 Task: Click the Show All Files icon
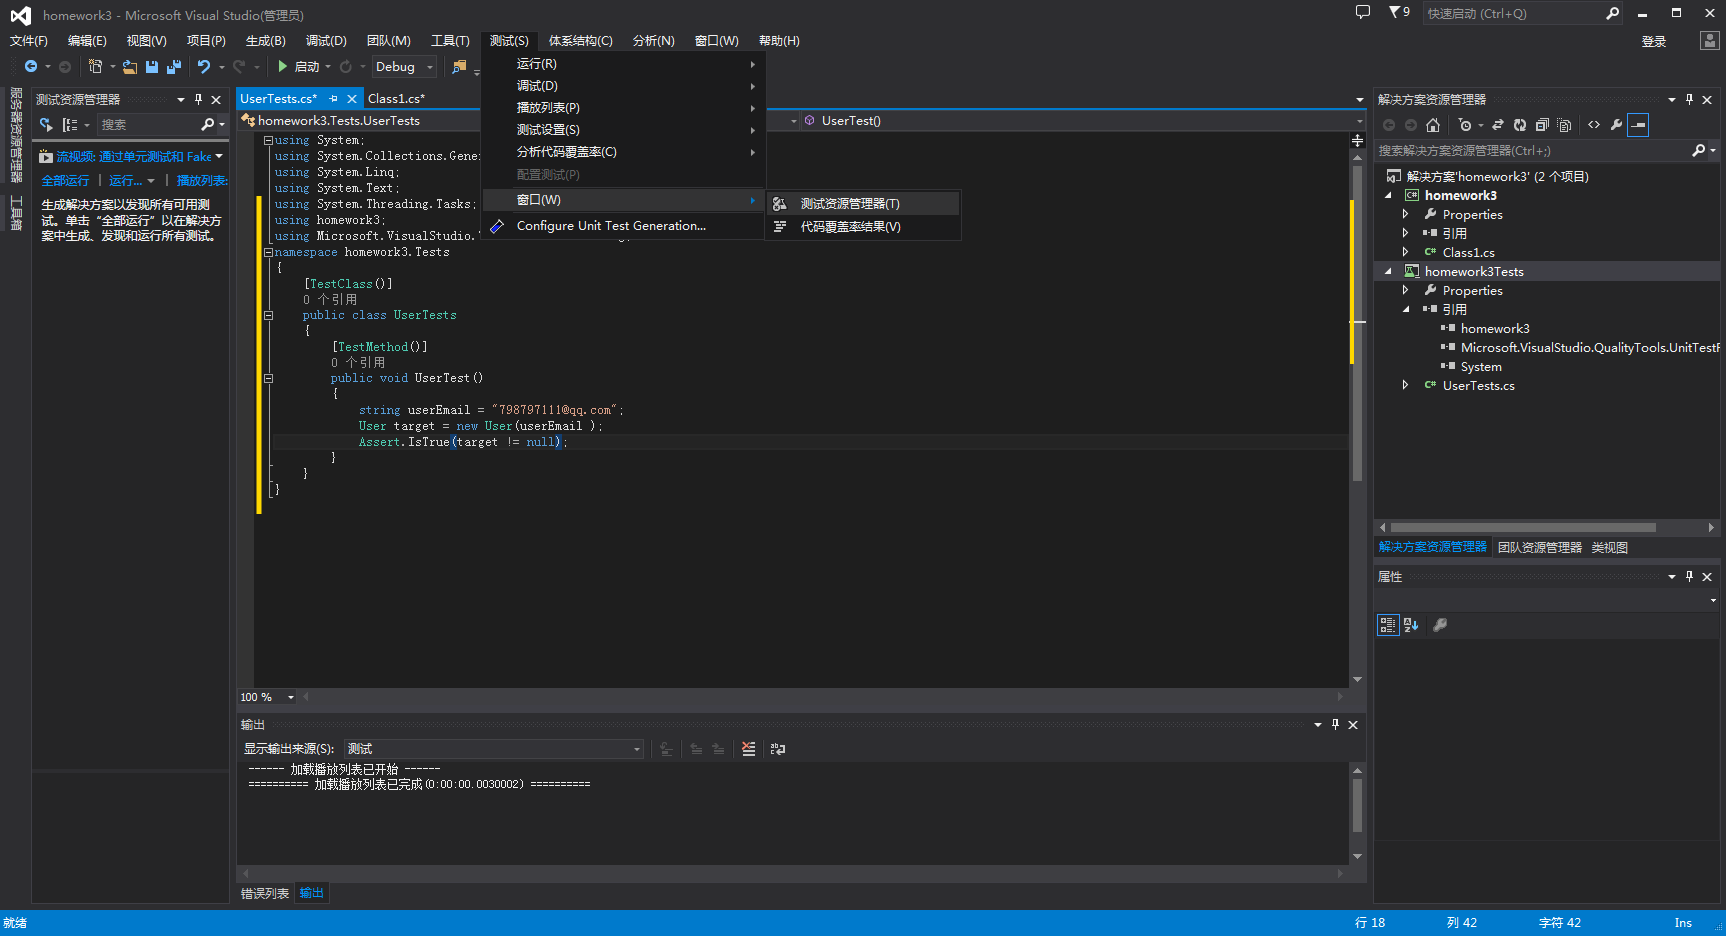1565,125
